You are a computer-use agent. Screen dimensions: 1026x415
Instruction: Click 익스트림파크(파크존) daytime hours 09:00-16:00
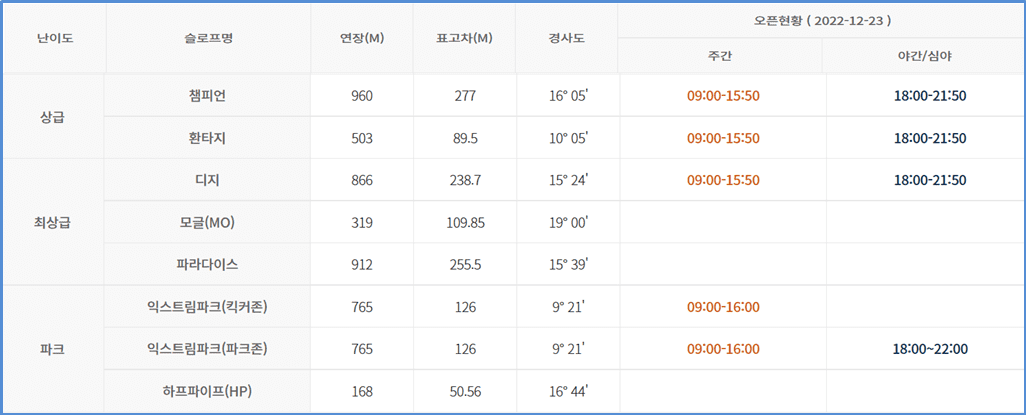[723, 350]
